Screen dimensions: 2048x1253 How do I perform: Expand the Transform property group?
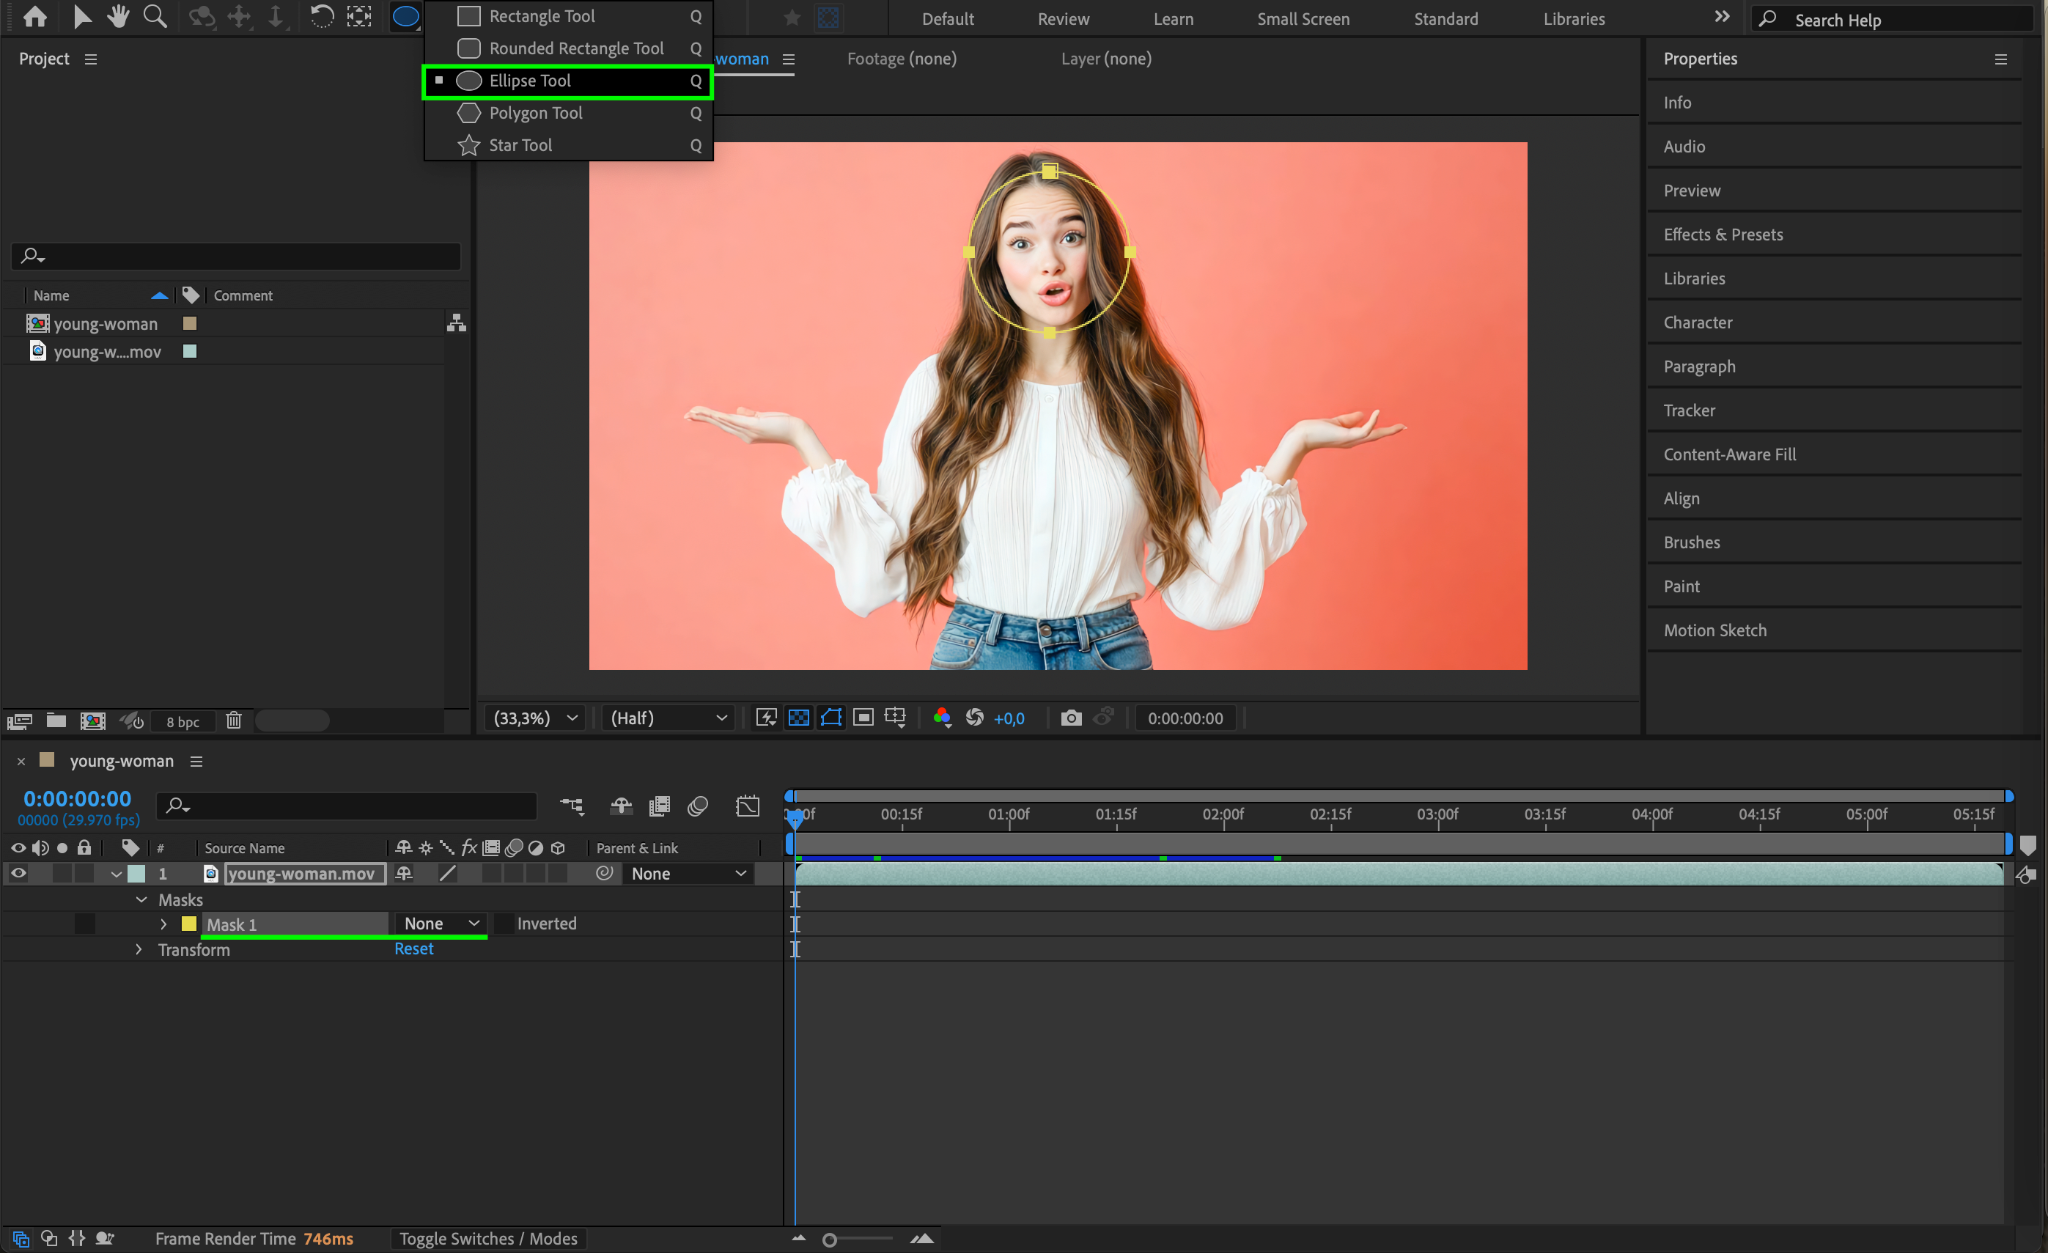(x=139, y=950)
